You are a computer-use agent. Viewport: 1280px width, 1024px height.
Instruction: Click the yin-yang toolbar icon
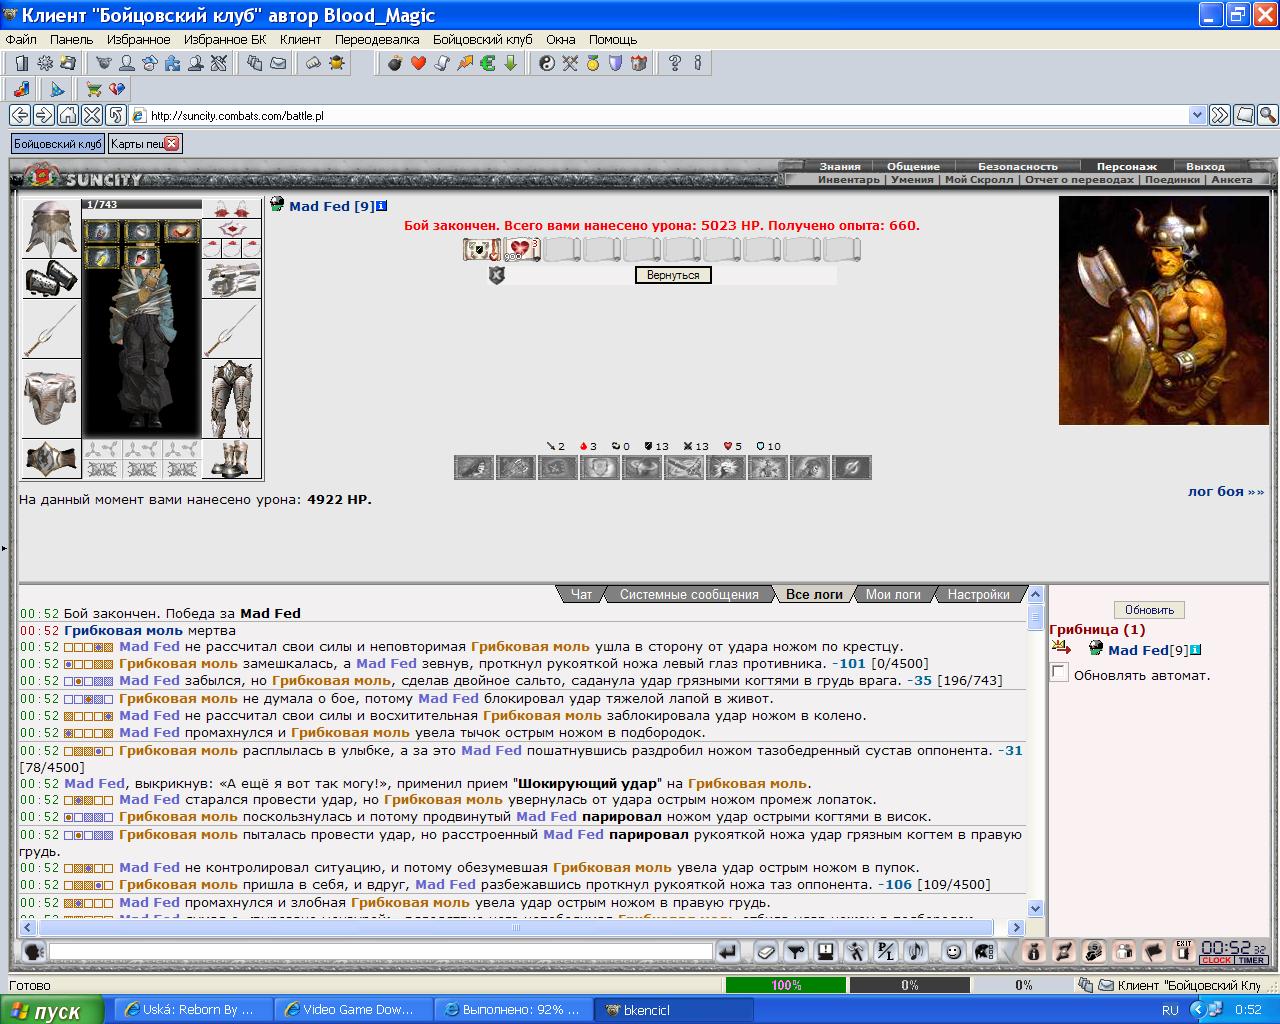point(547,63)
